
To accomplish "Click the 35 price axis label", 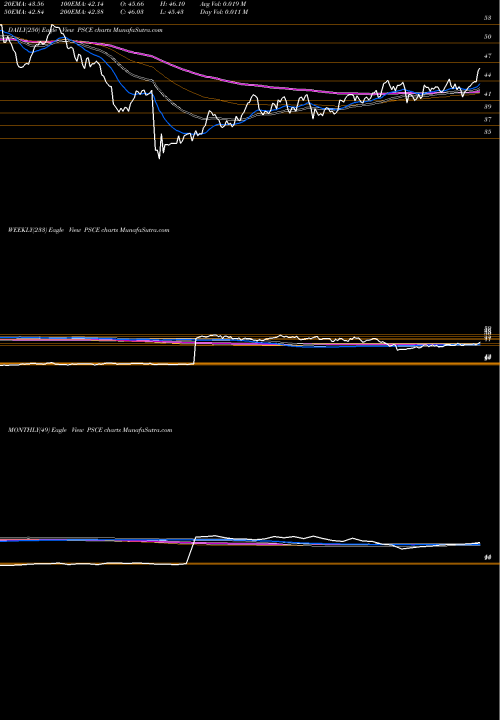I will point(488,132).
